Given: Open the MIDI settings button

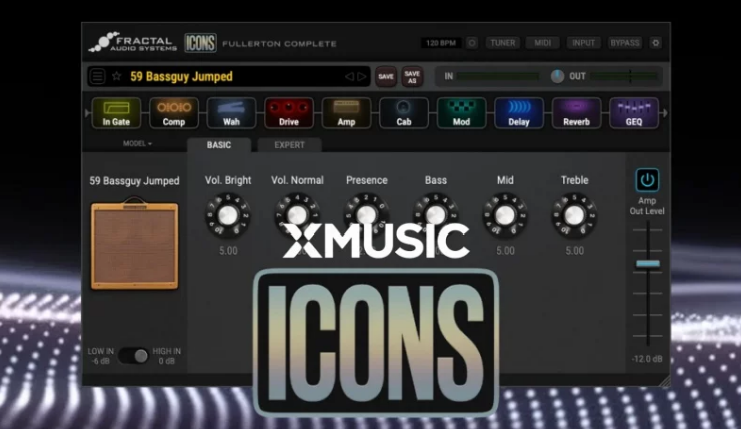Looking at the screenshot, I should 543,43.
